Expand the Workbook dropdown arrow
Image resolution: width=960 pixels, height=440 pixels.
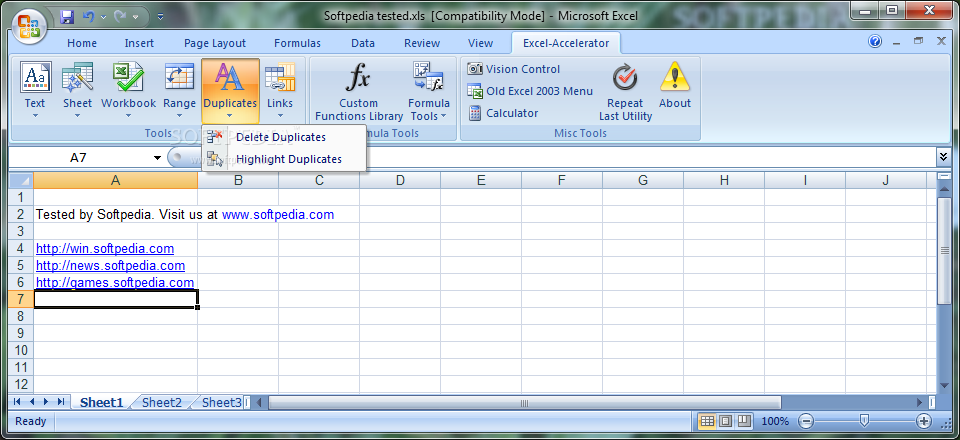coord(128,116)
